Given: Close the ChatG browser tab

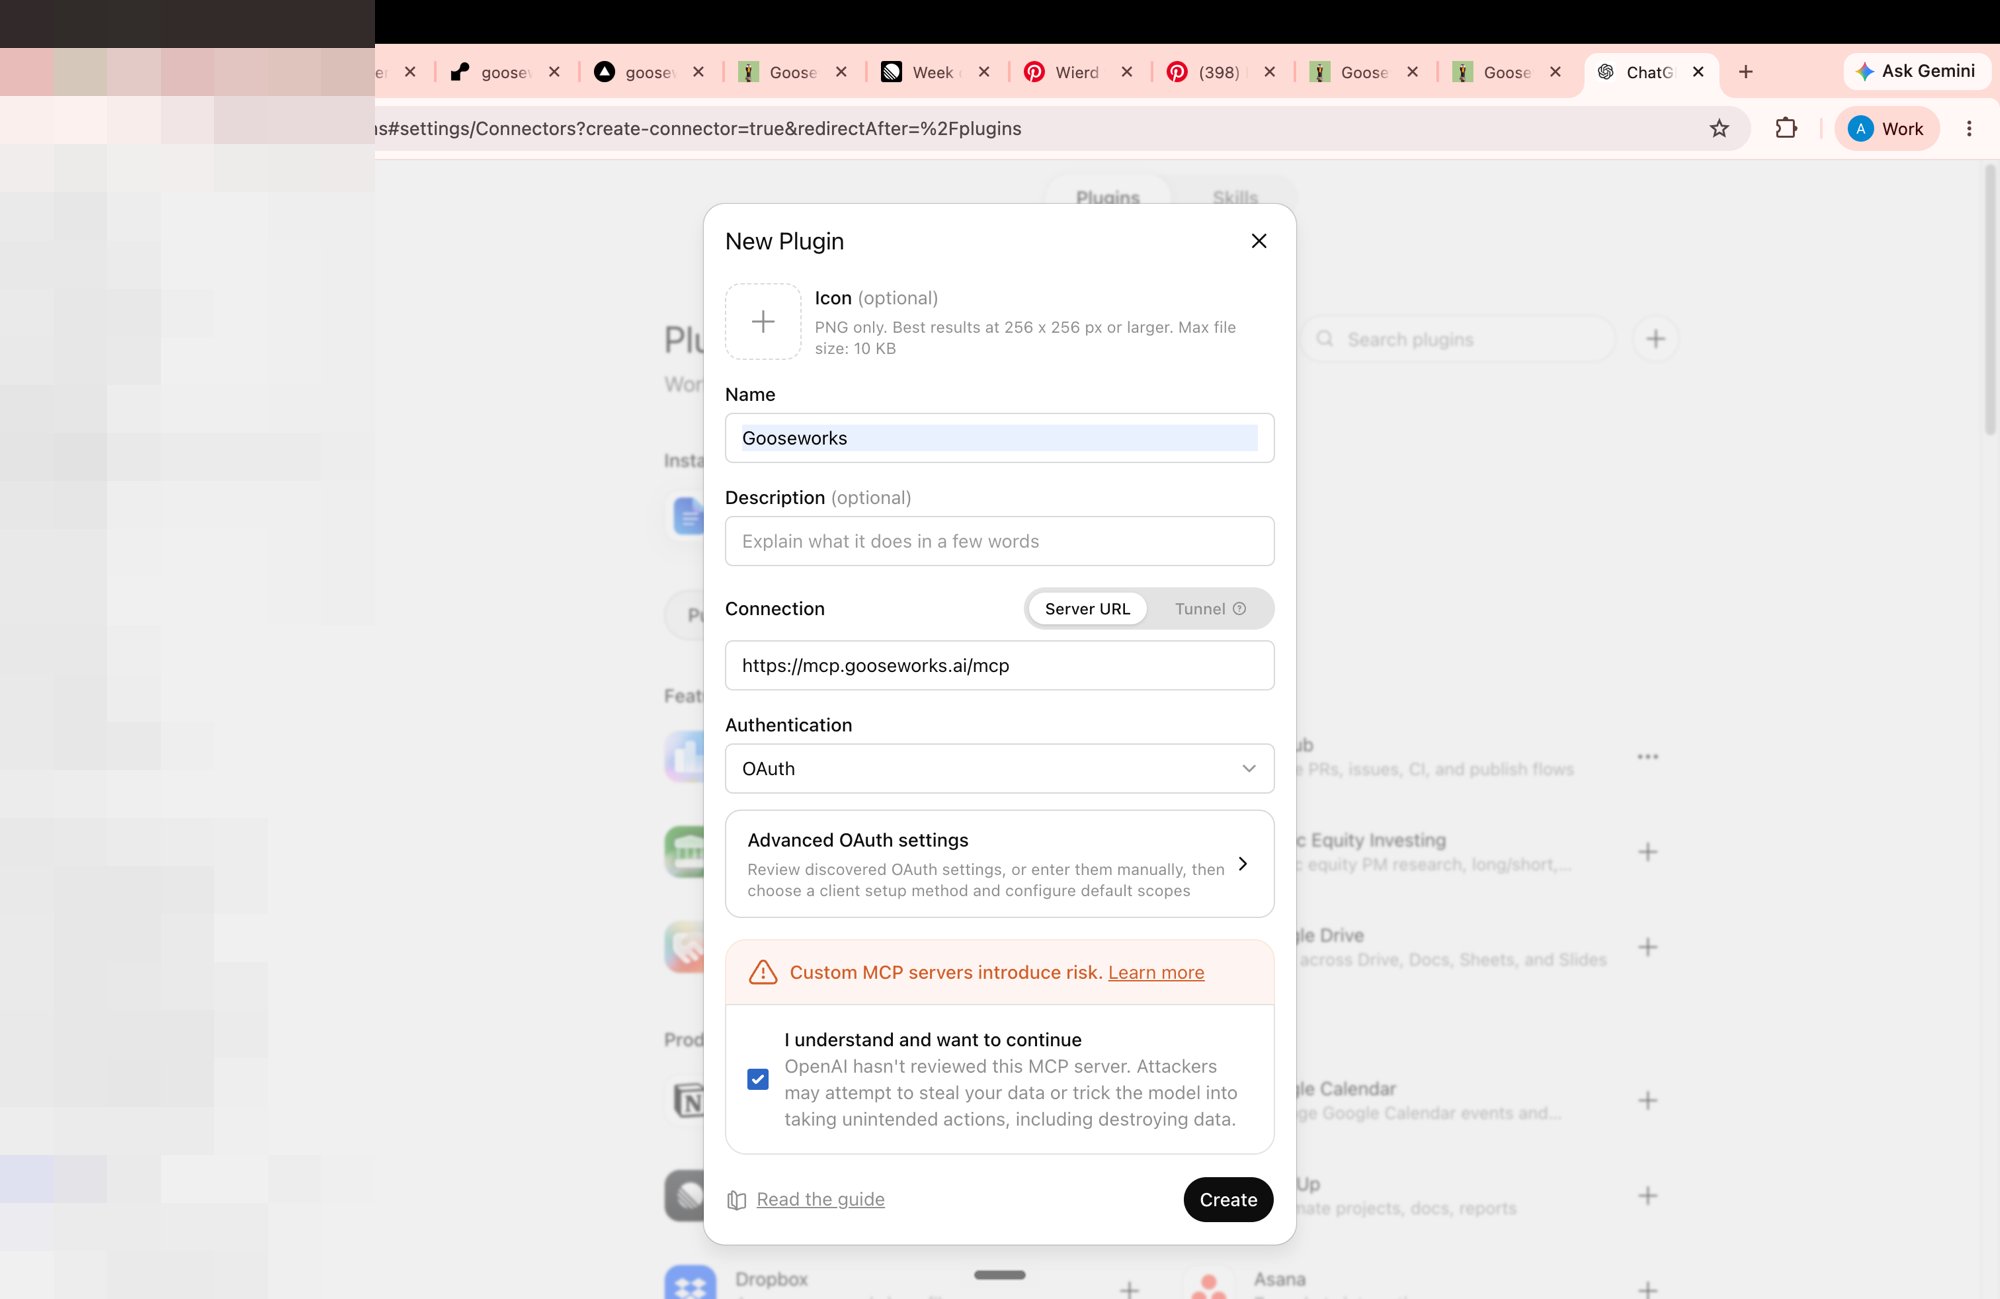Looking at the screenshot, I should tap(1698, 72).
